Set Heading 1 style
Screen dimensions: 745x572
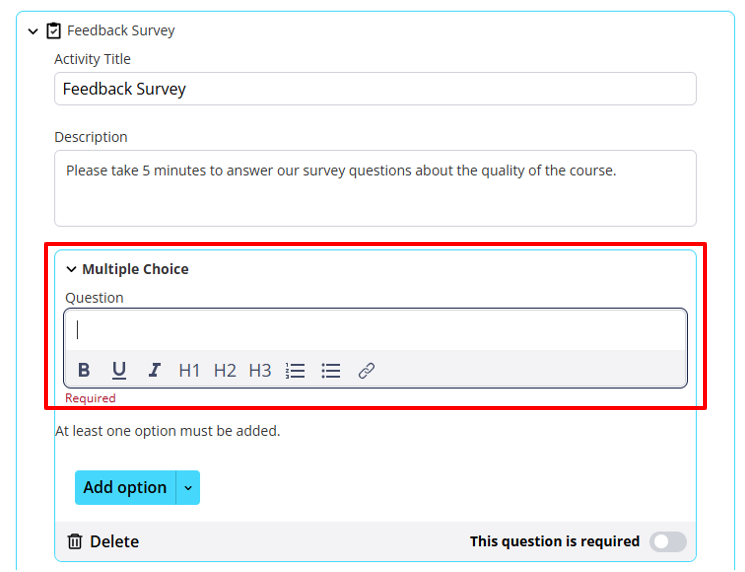pos(189,370)
